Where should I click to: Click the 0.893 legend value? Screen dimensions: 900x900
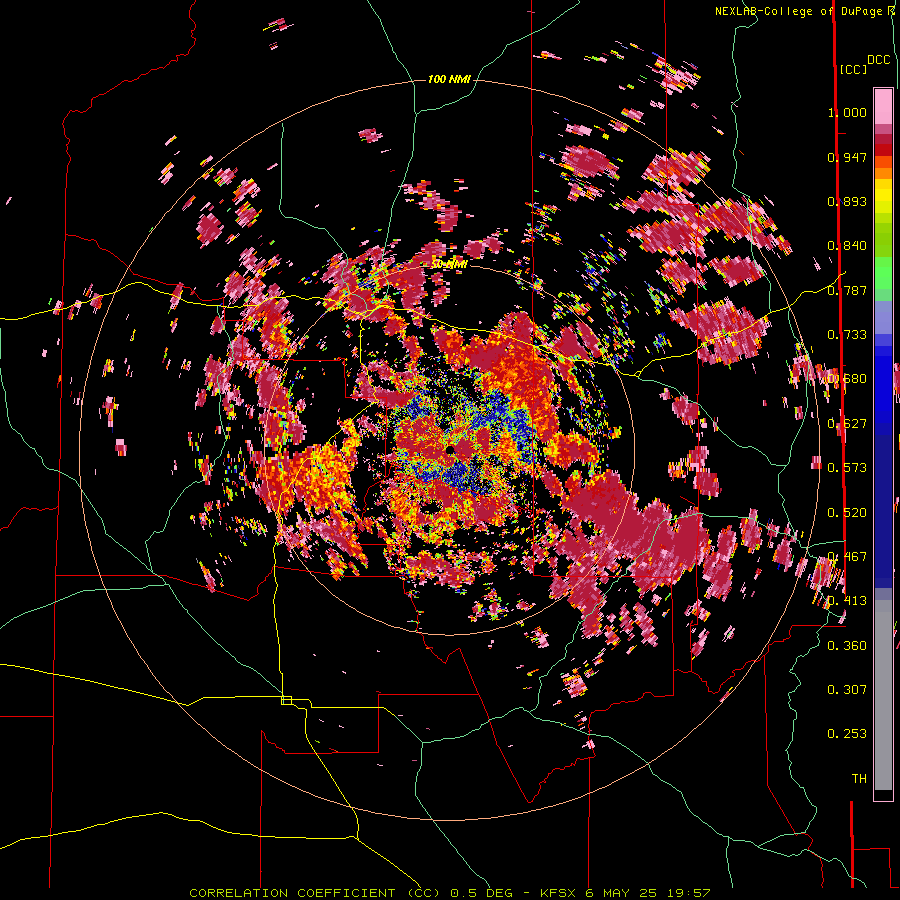click(847, 201)
